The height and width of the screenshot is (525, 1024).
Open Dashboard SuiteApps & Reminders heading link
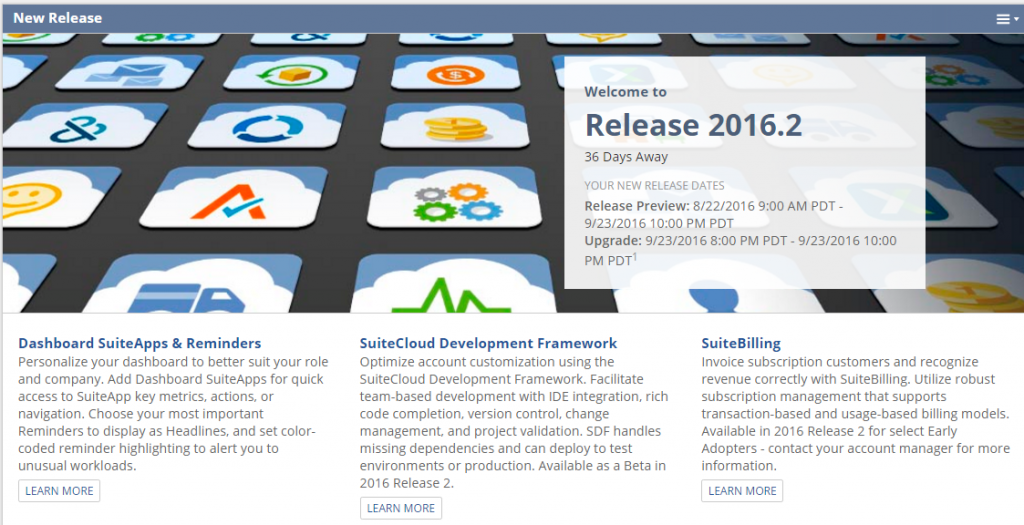point(140,343)
